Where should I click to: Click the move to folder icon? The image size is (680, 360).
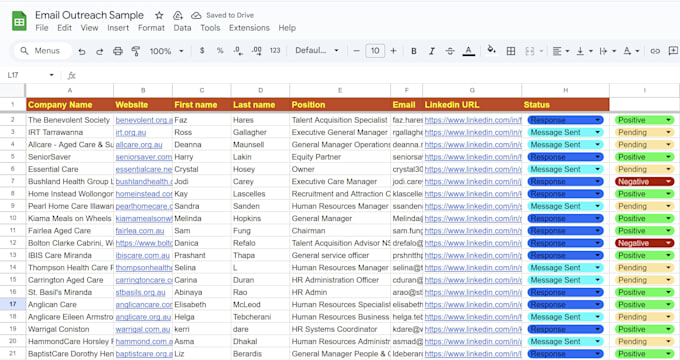pos(178,16)
